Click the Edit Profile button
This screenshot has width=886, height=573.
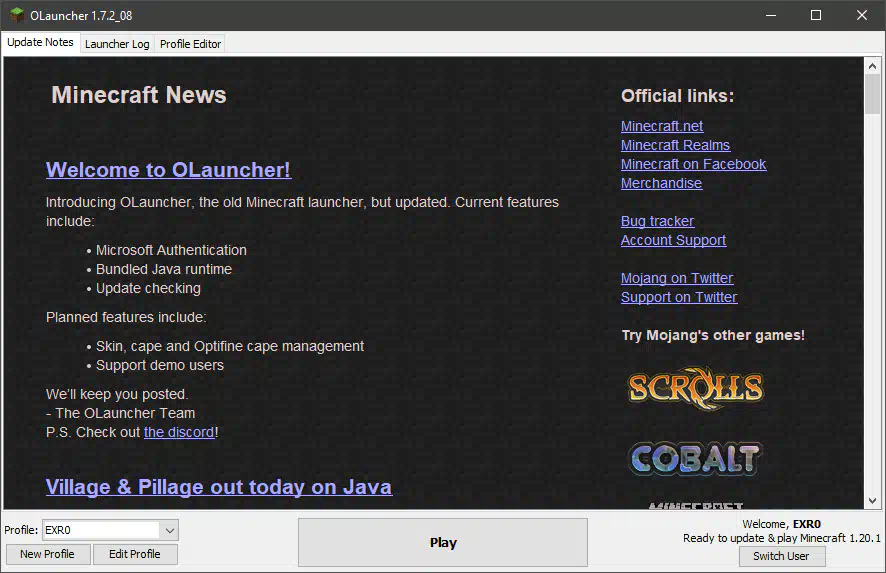coord(134,554)
